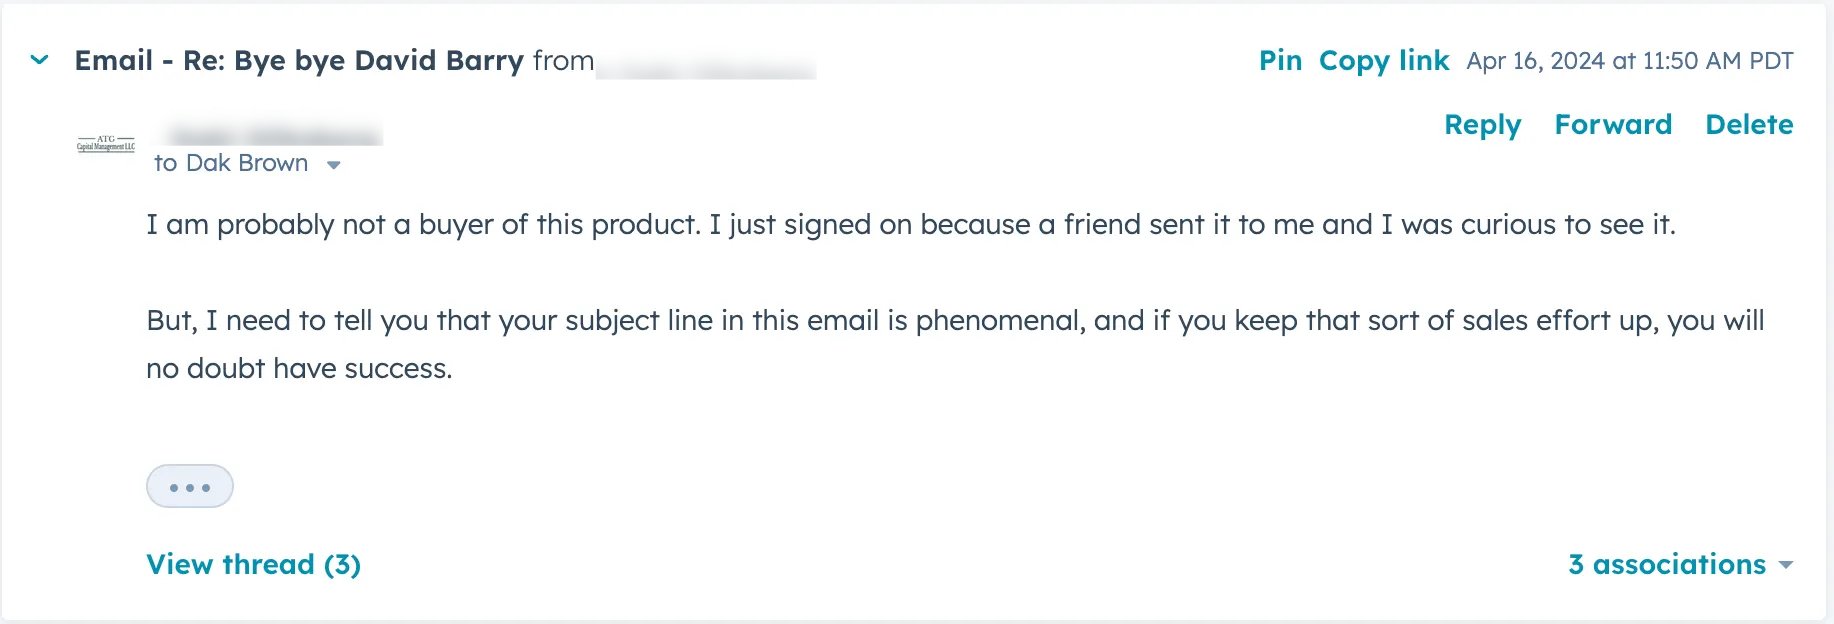1834x624 pixels.
Task: Collapse the email card via the chevron icon
Action: point(37,59)
